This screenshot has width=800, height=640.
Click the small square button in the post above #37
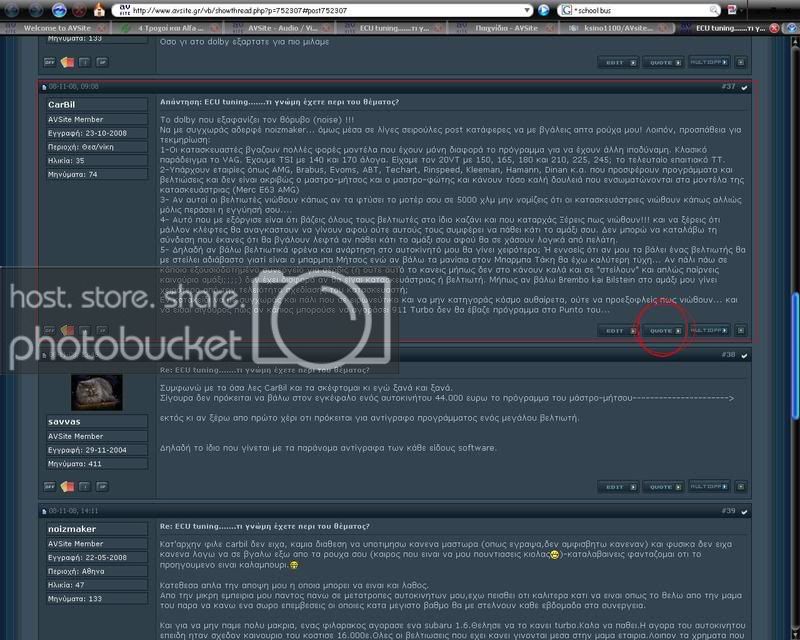(741, 62)
